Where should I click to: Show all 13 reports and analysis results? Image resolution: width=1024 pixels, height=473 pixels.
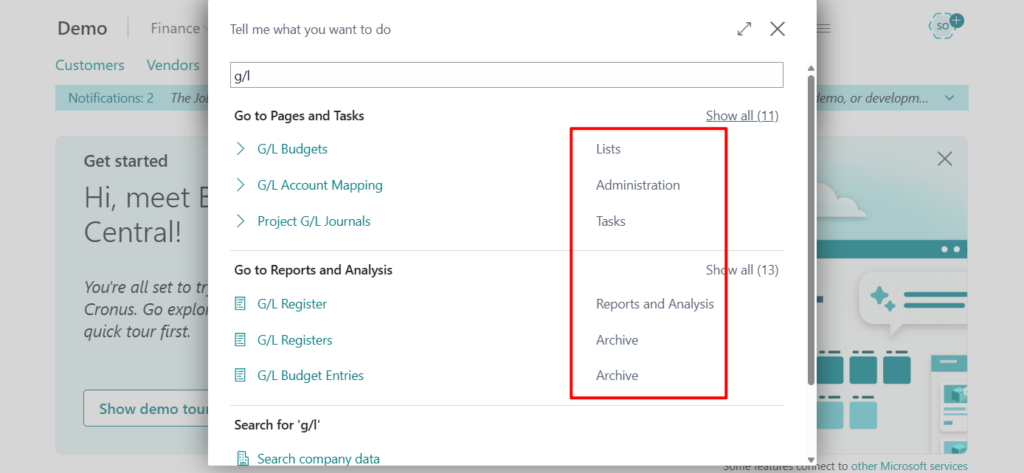[x=741, y=270]
